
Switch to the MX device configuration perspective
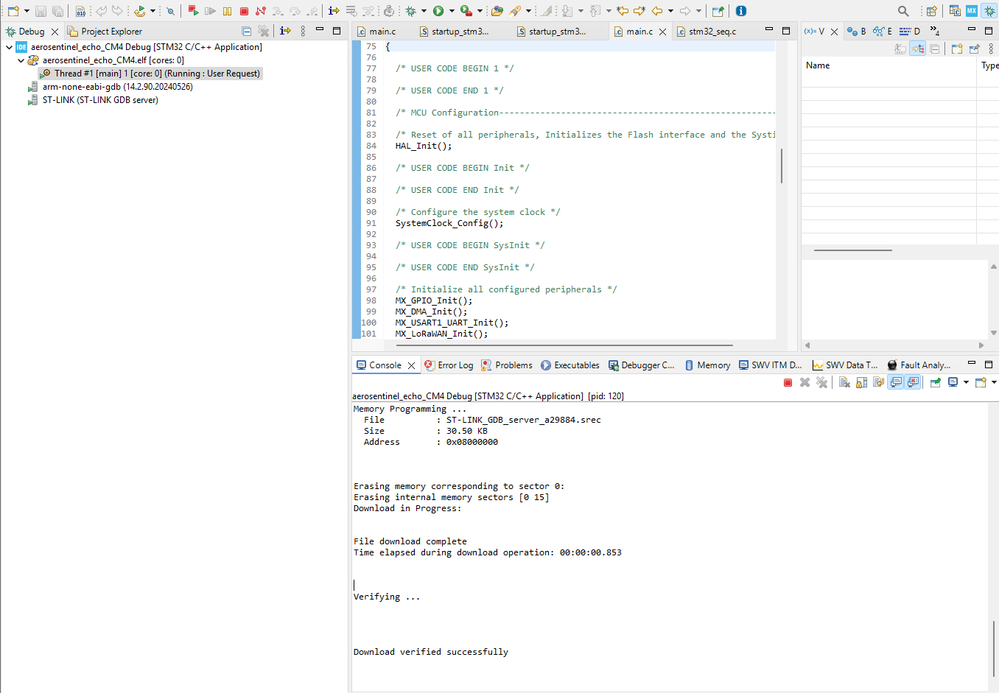coord(972,11)
